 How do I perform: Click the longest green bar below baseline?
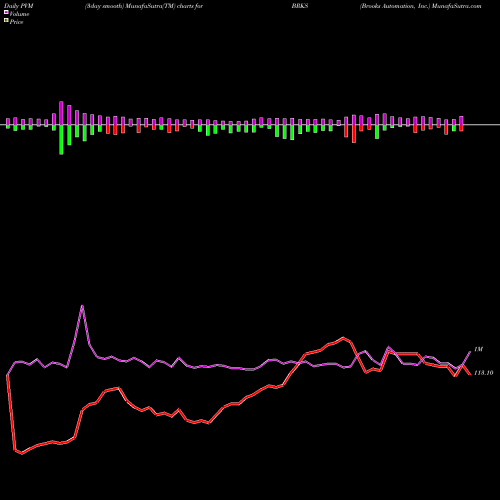pos(61,140)
